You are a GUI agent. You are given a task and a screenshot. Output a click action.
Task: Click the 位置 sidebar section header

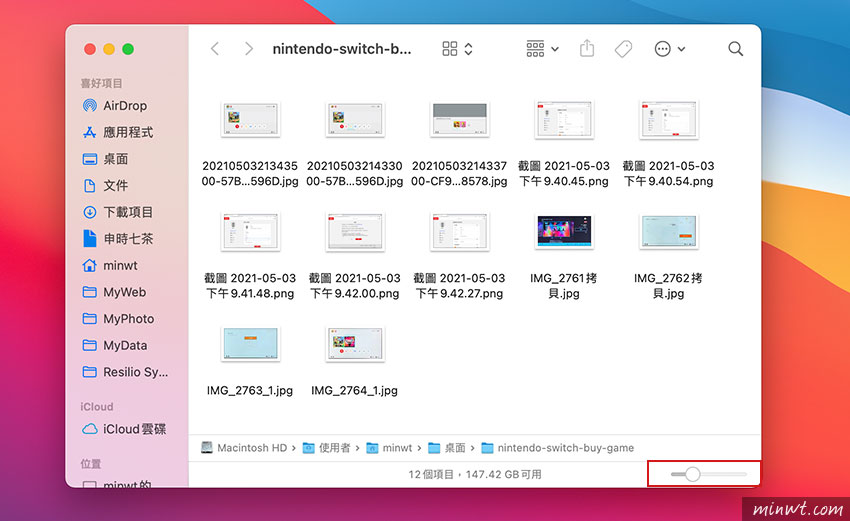pos(91,464)
